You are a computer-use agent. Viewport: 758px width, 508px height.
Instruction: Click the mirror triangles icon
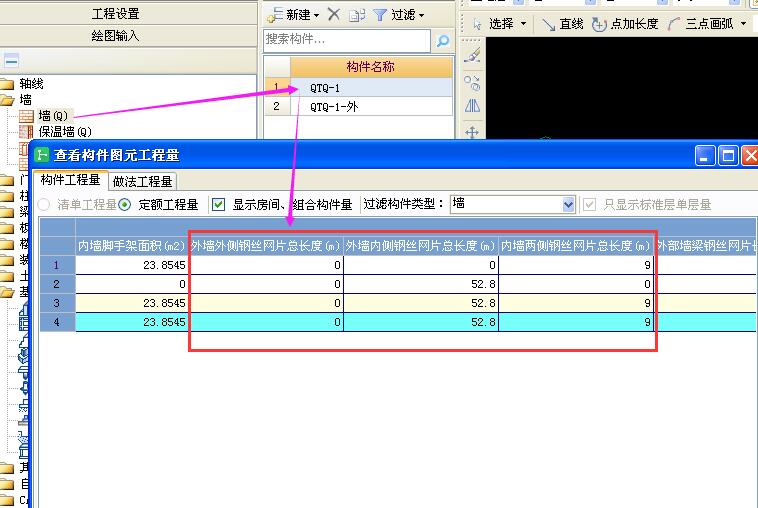pyautogui.click(x=472, y=106)
